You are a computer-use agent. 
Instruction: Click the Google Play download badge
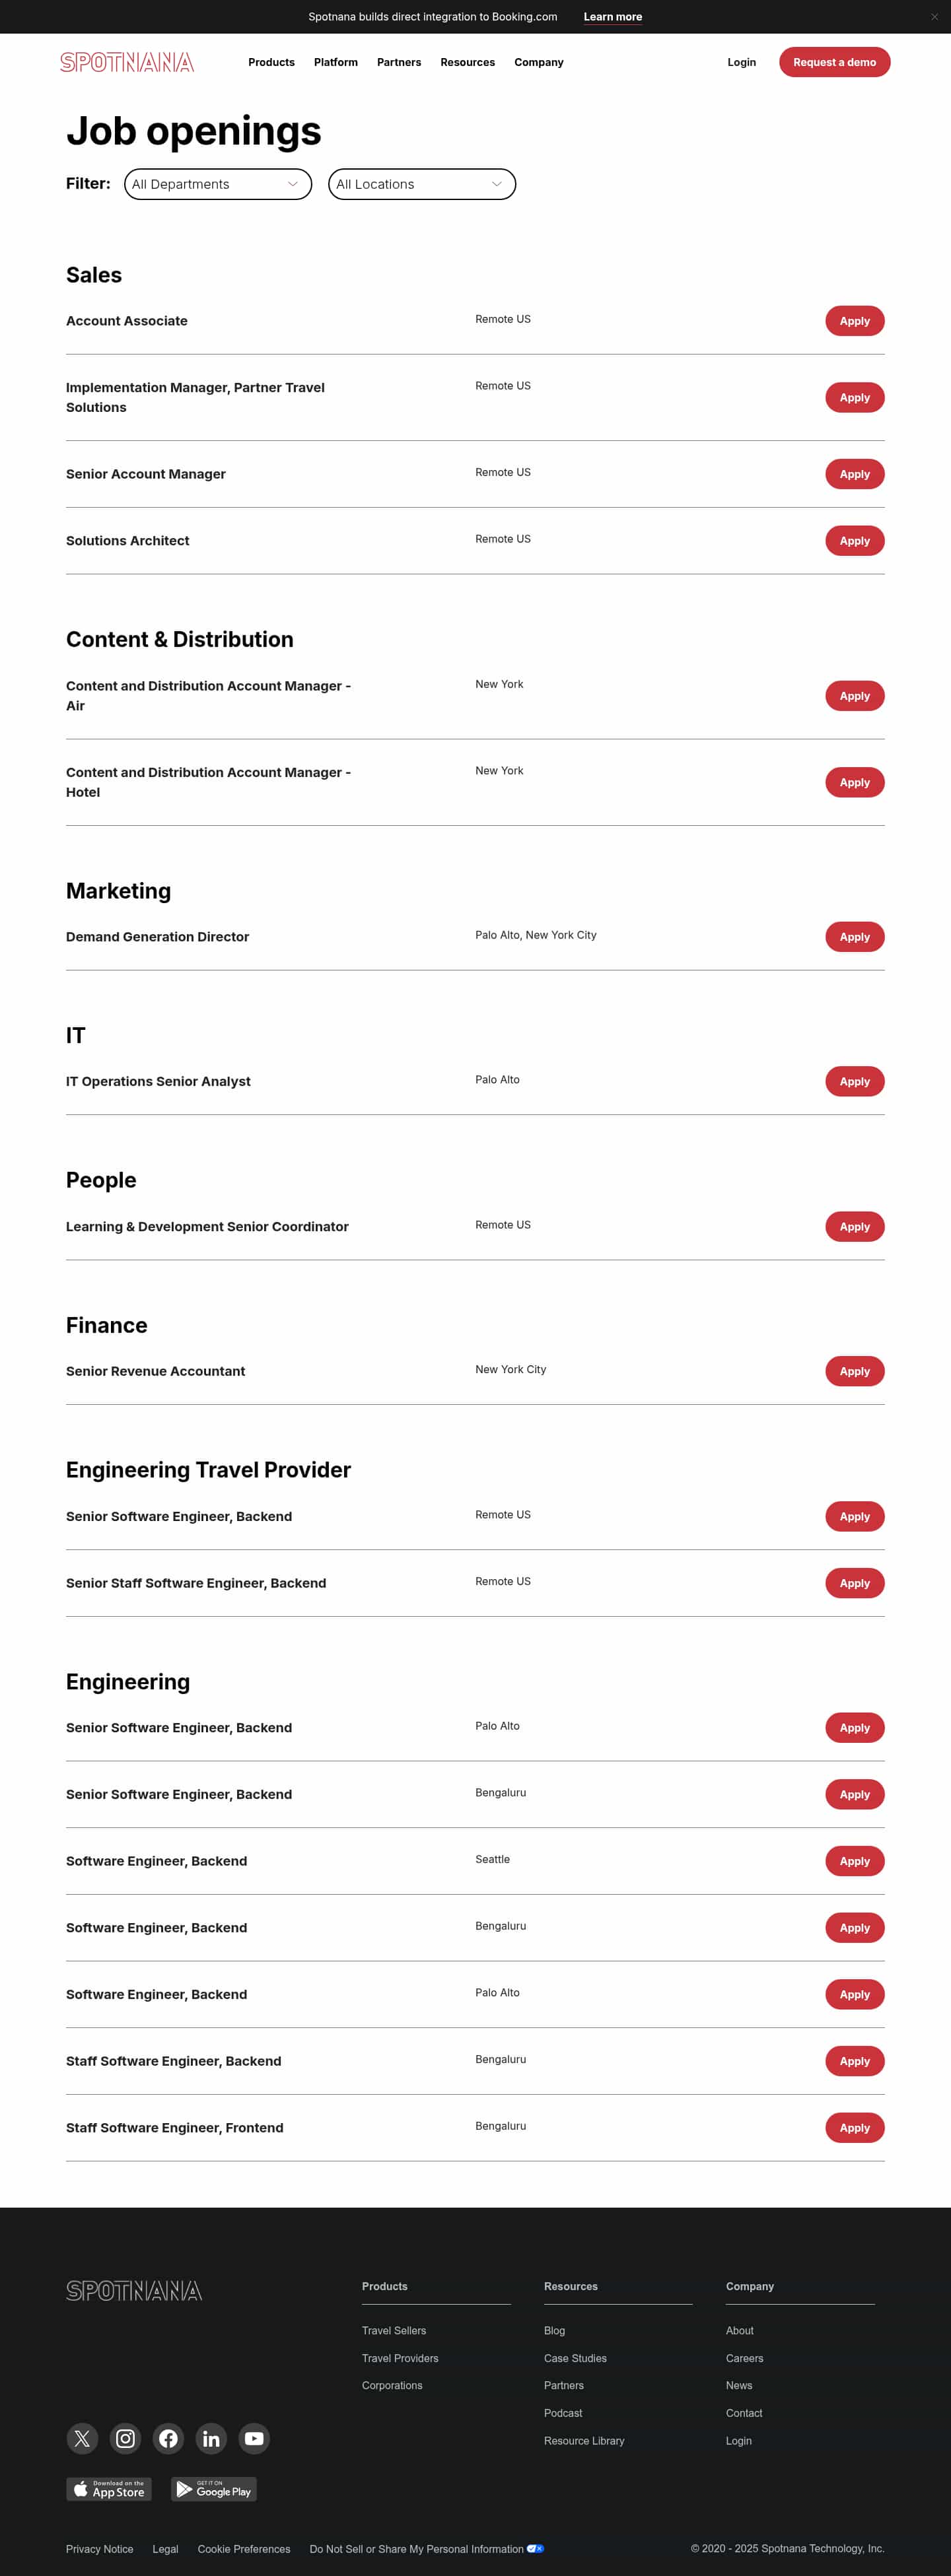coord(214,2489)
